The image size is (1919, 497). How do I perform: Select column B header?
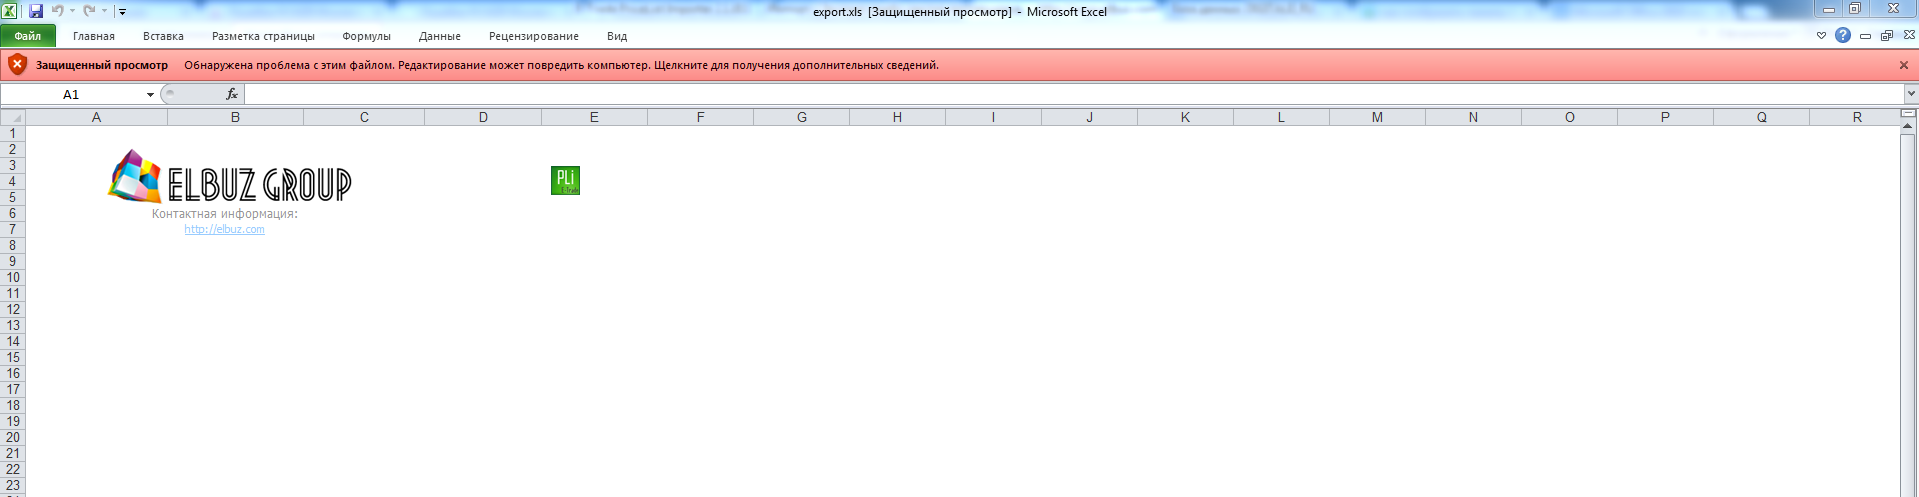[x=235, y=117]
